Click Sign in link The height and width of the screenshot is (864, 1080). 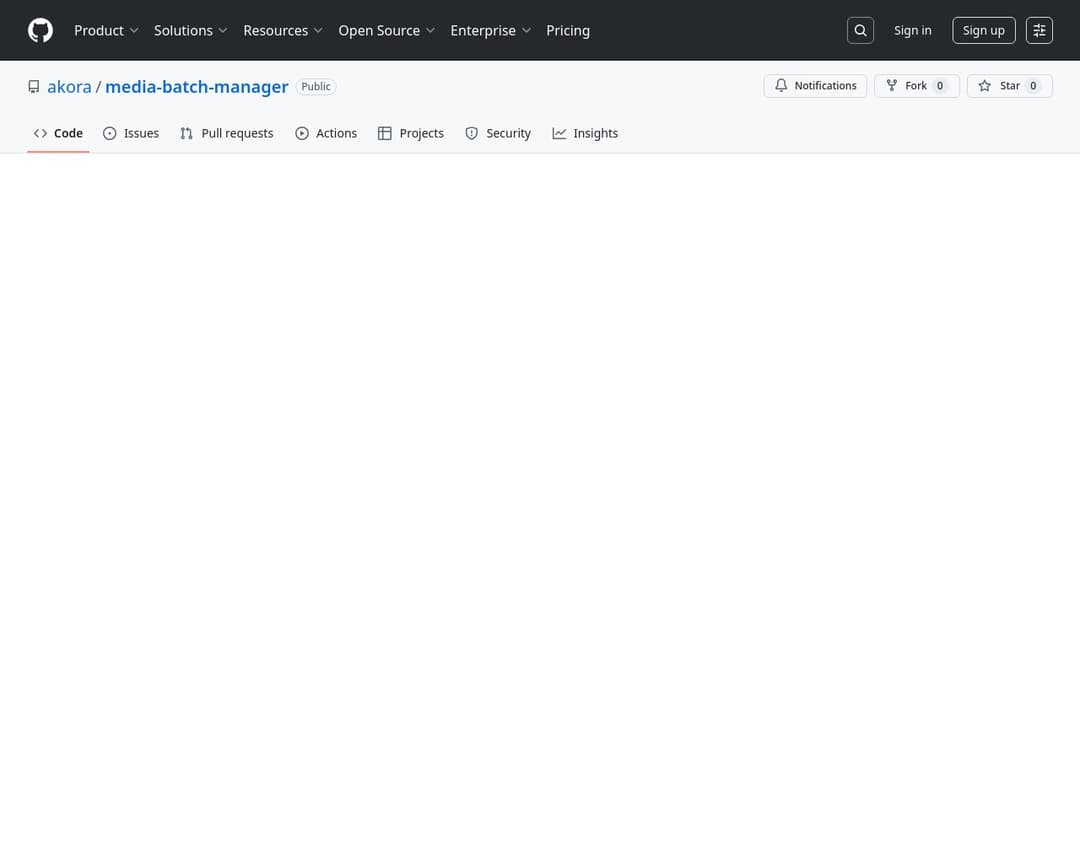pos(912,30)
